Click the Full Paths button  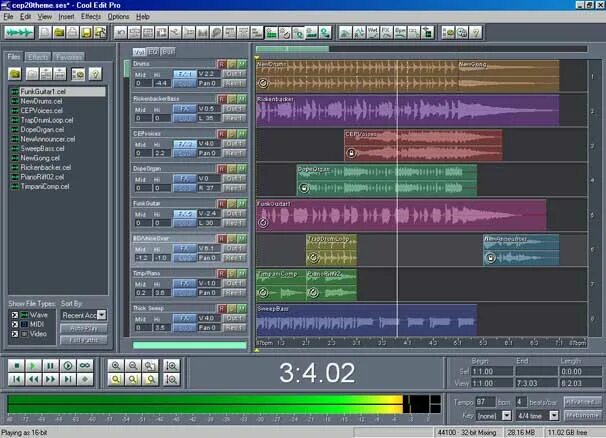[84, 340]
